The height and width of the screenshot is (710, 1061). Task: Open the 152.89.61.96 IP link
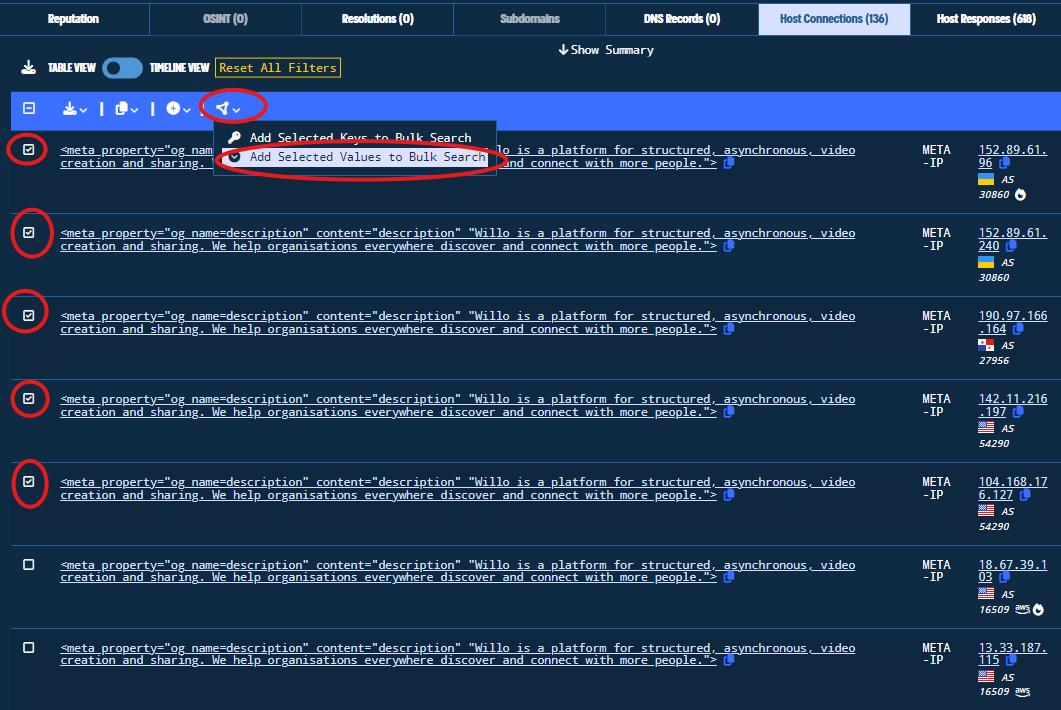(1012, 156)
